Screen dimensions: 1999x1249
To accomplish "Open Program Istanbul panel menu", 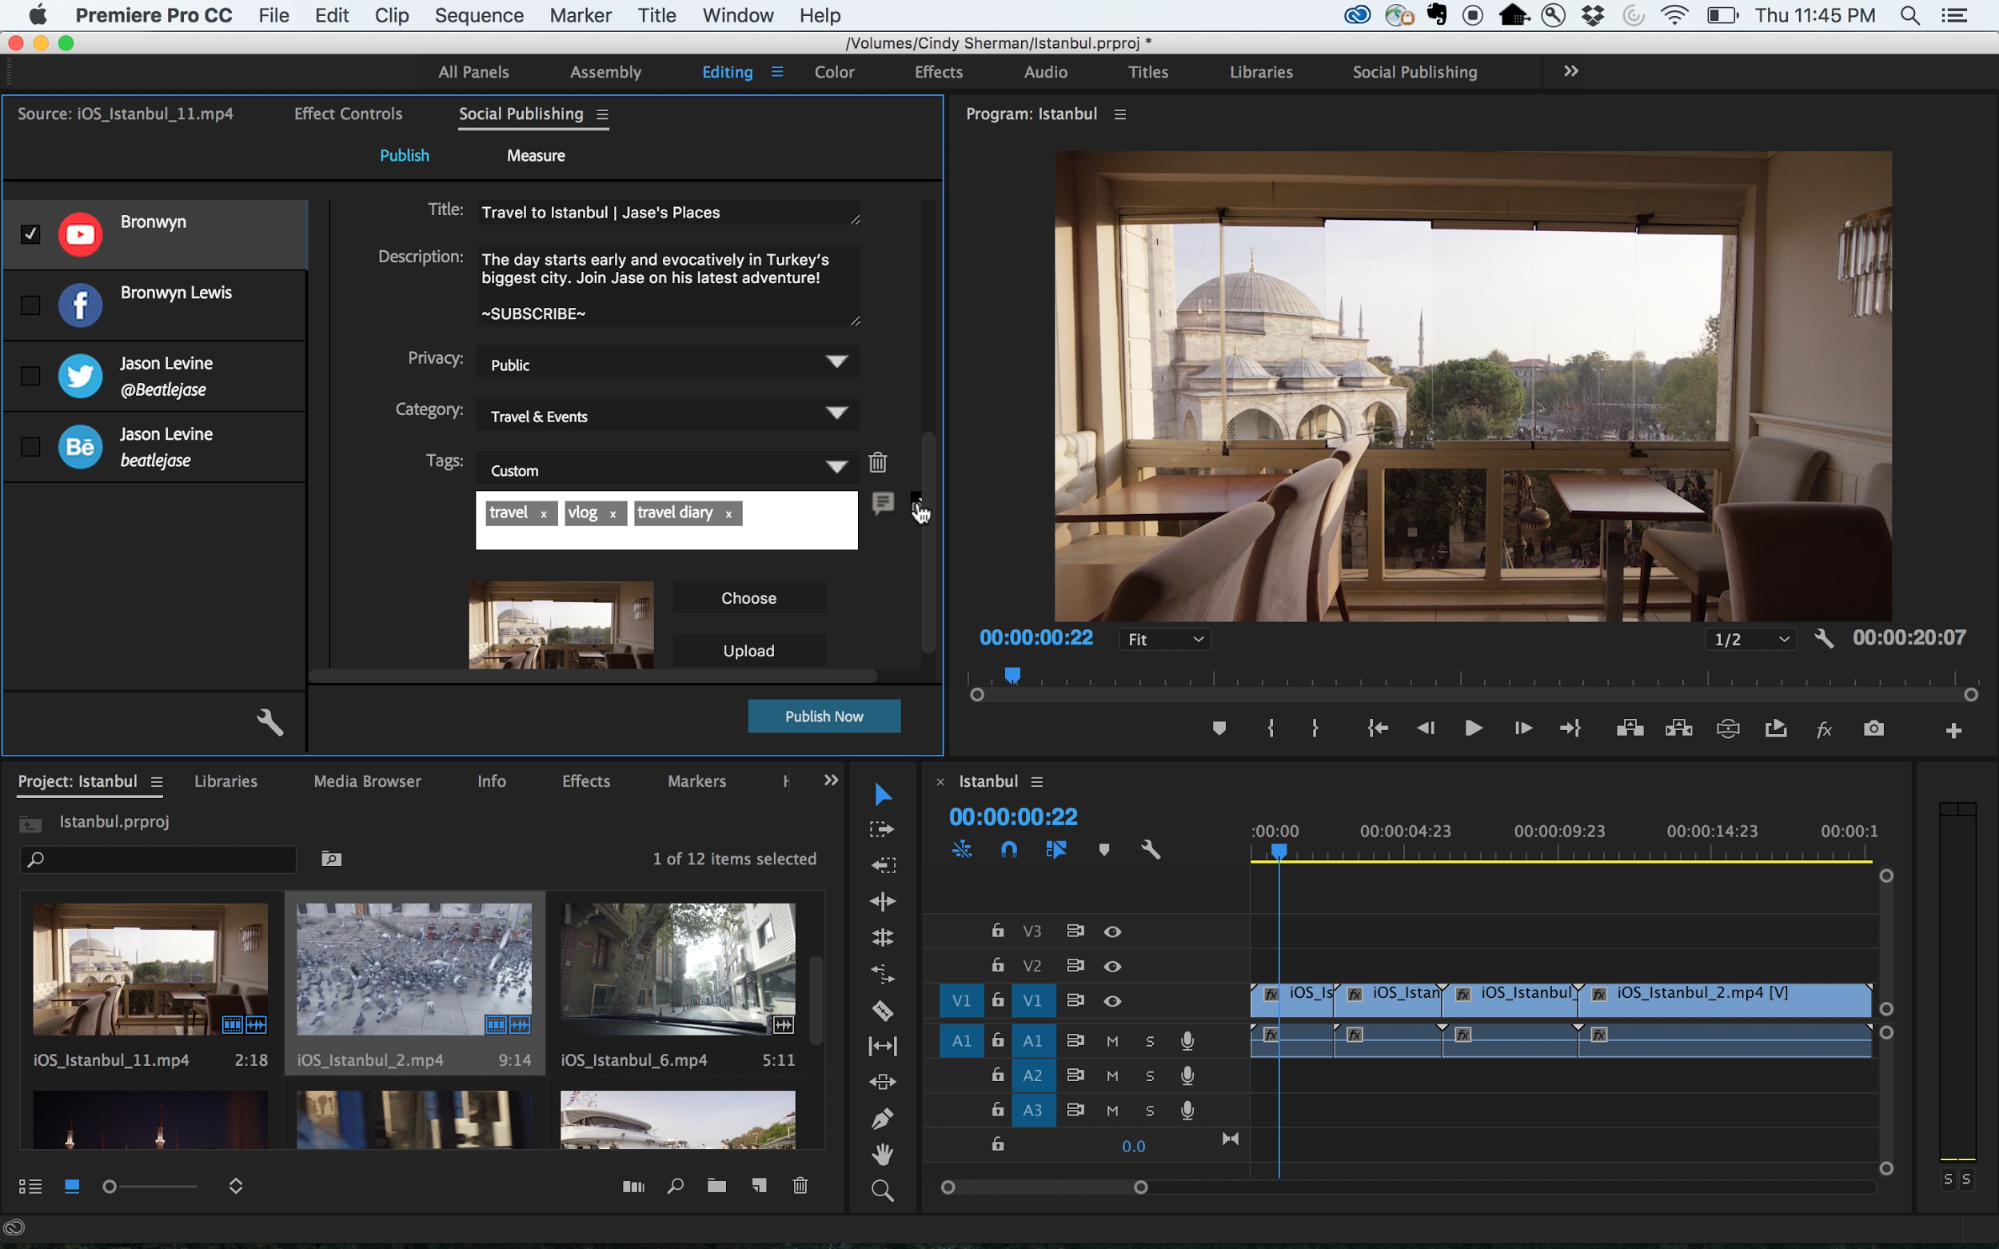I will coord(1120,114).
